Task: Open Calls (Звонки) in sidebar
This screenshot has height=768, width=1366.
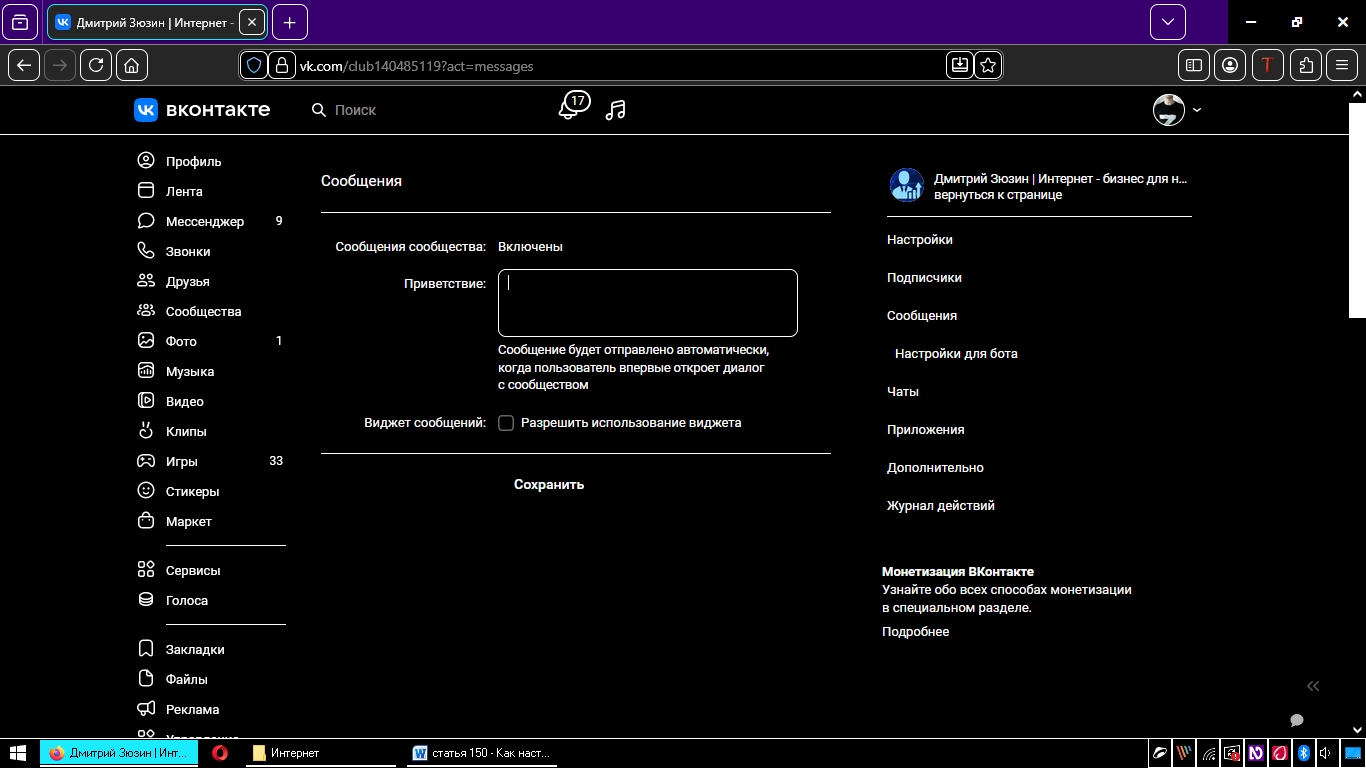Action: (187, 251)
